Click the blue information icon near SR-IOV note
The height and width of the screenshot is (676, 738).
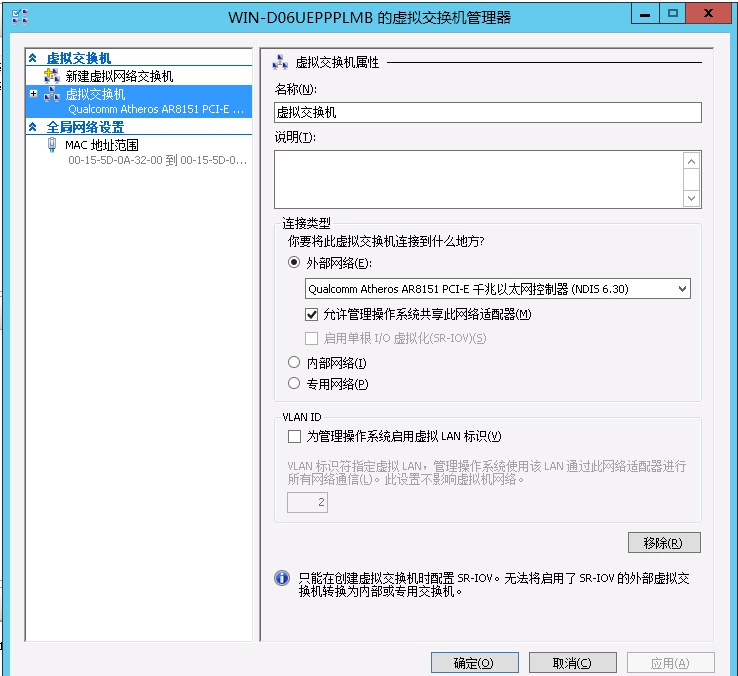point(282,578)
